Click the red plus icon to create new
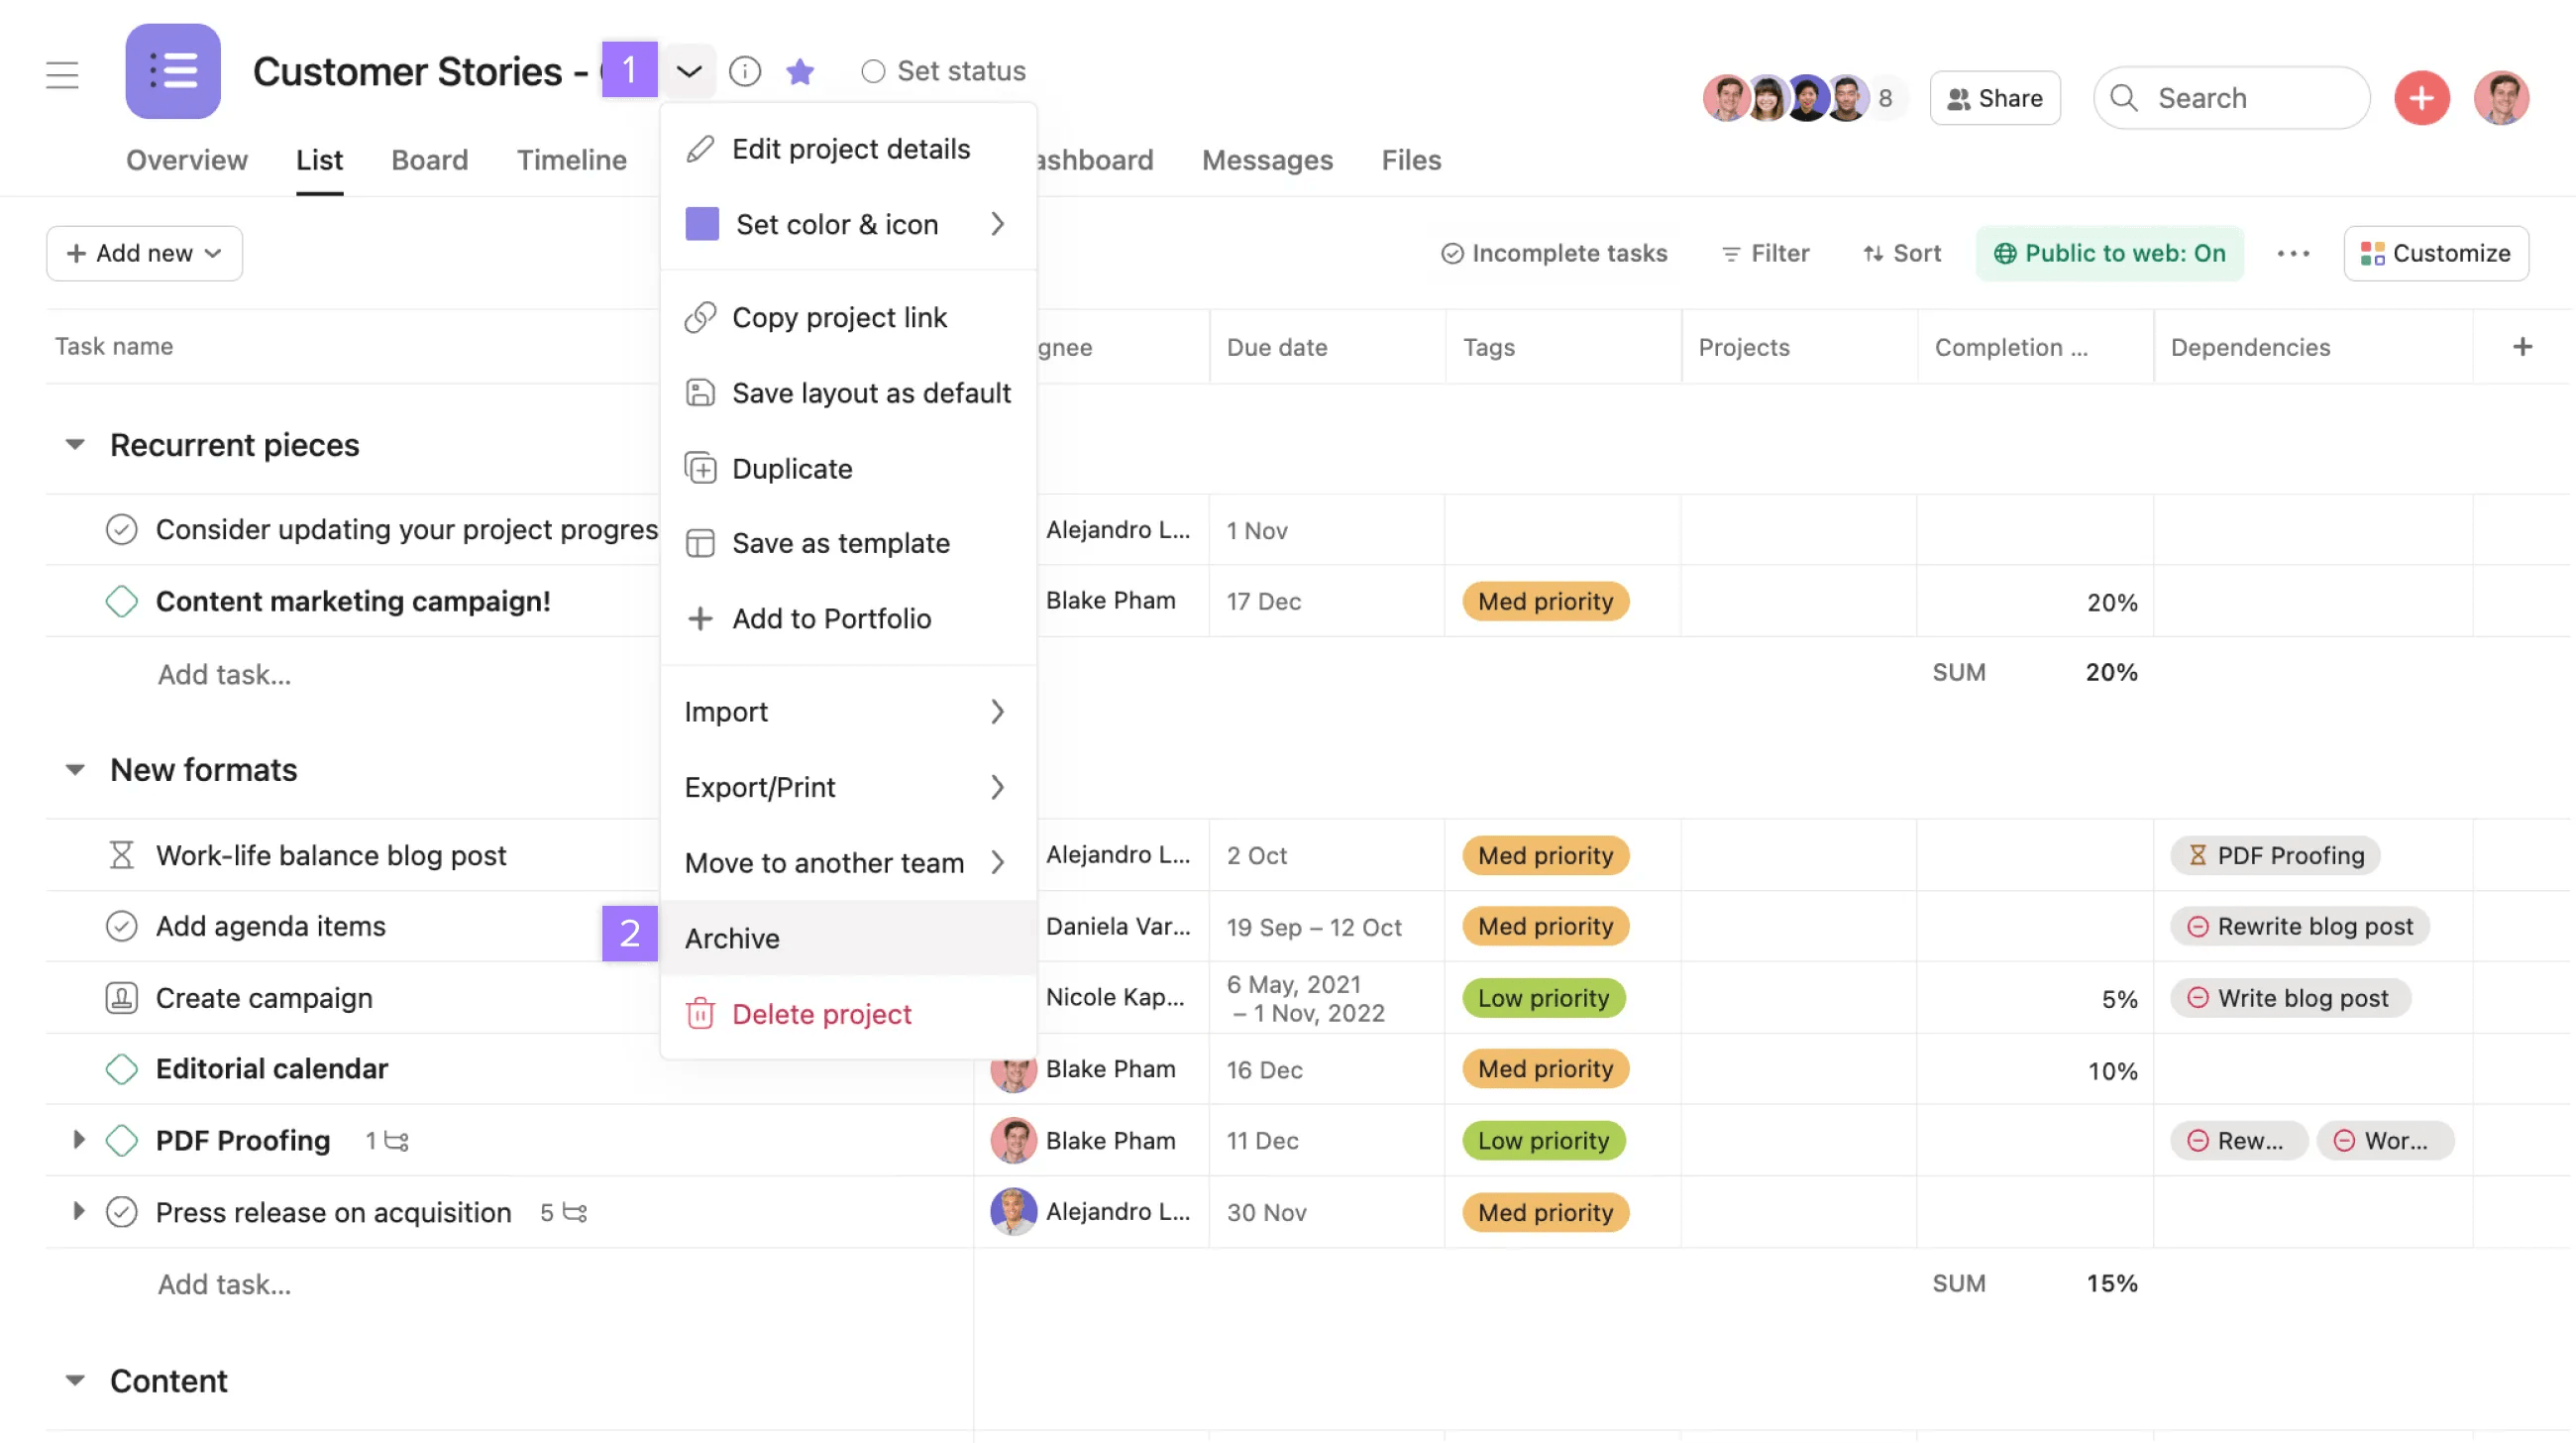Image resolution: width=2576 pixels, height=1443 pixels. 2422,97
